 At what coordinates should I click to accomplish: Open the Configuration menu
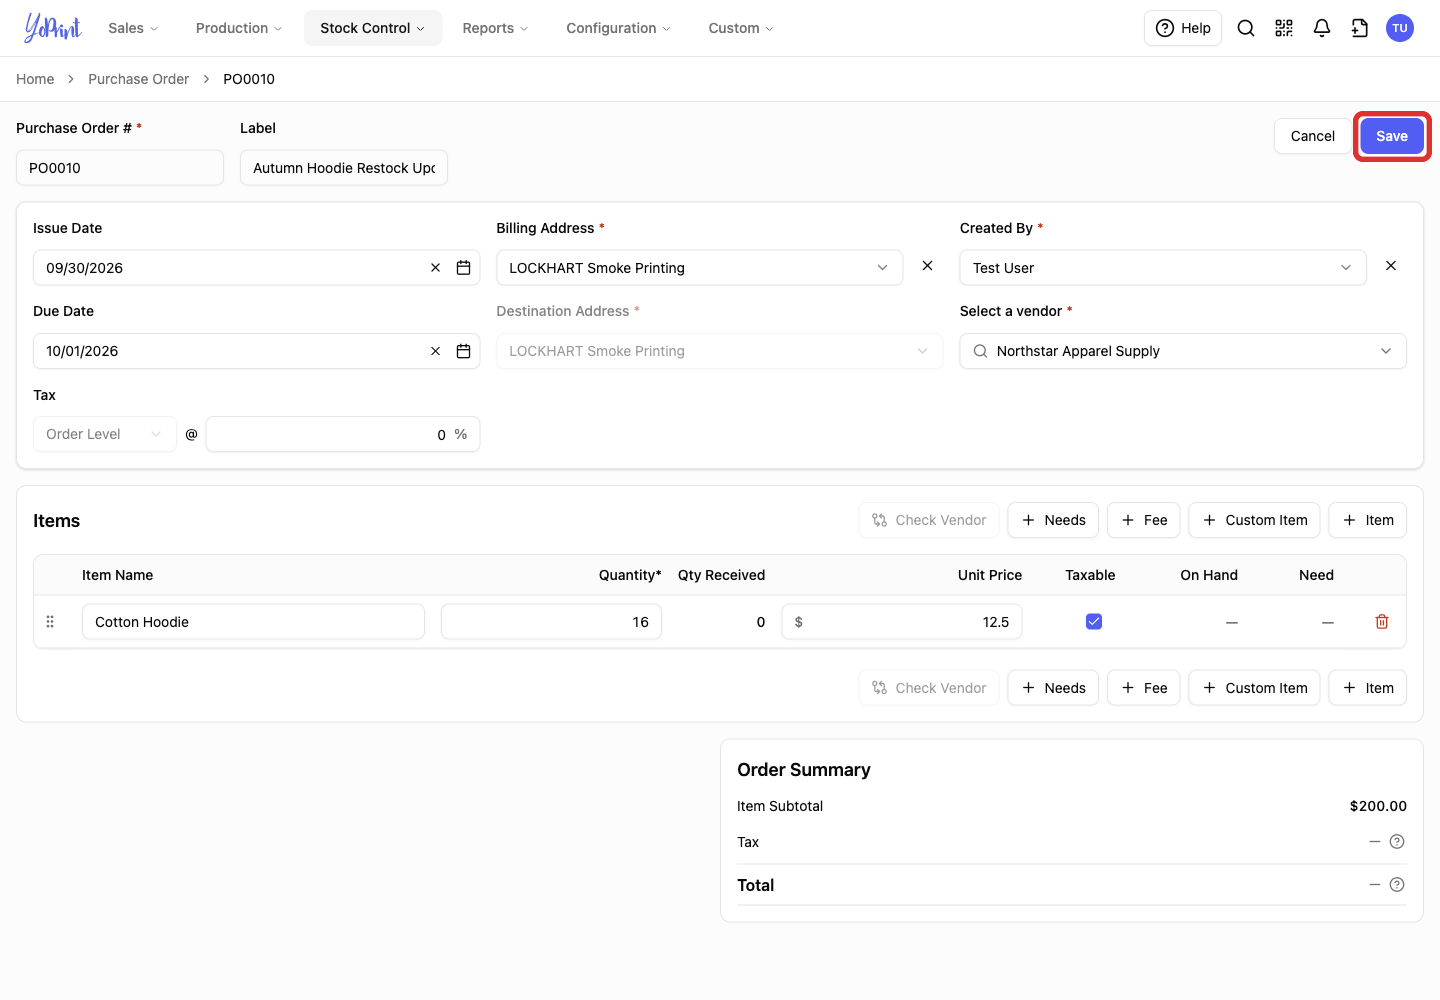[618, 28]
